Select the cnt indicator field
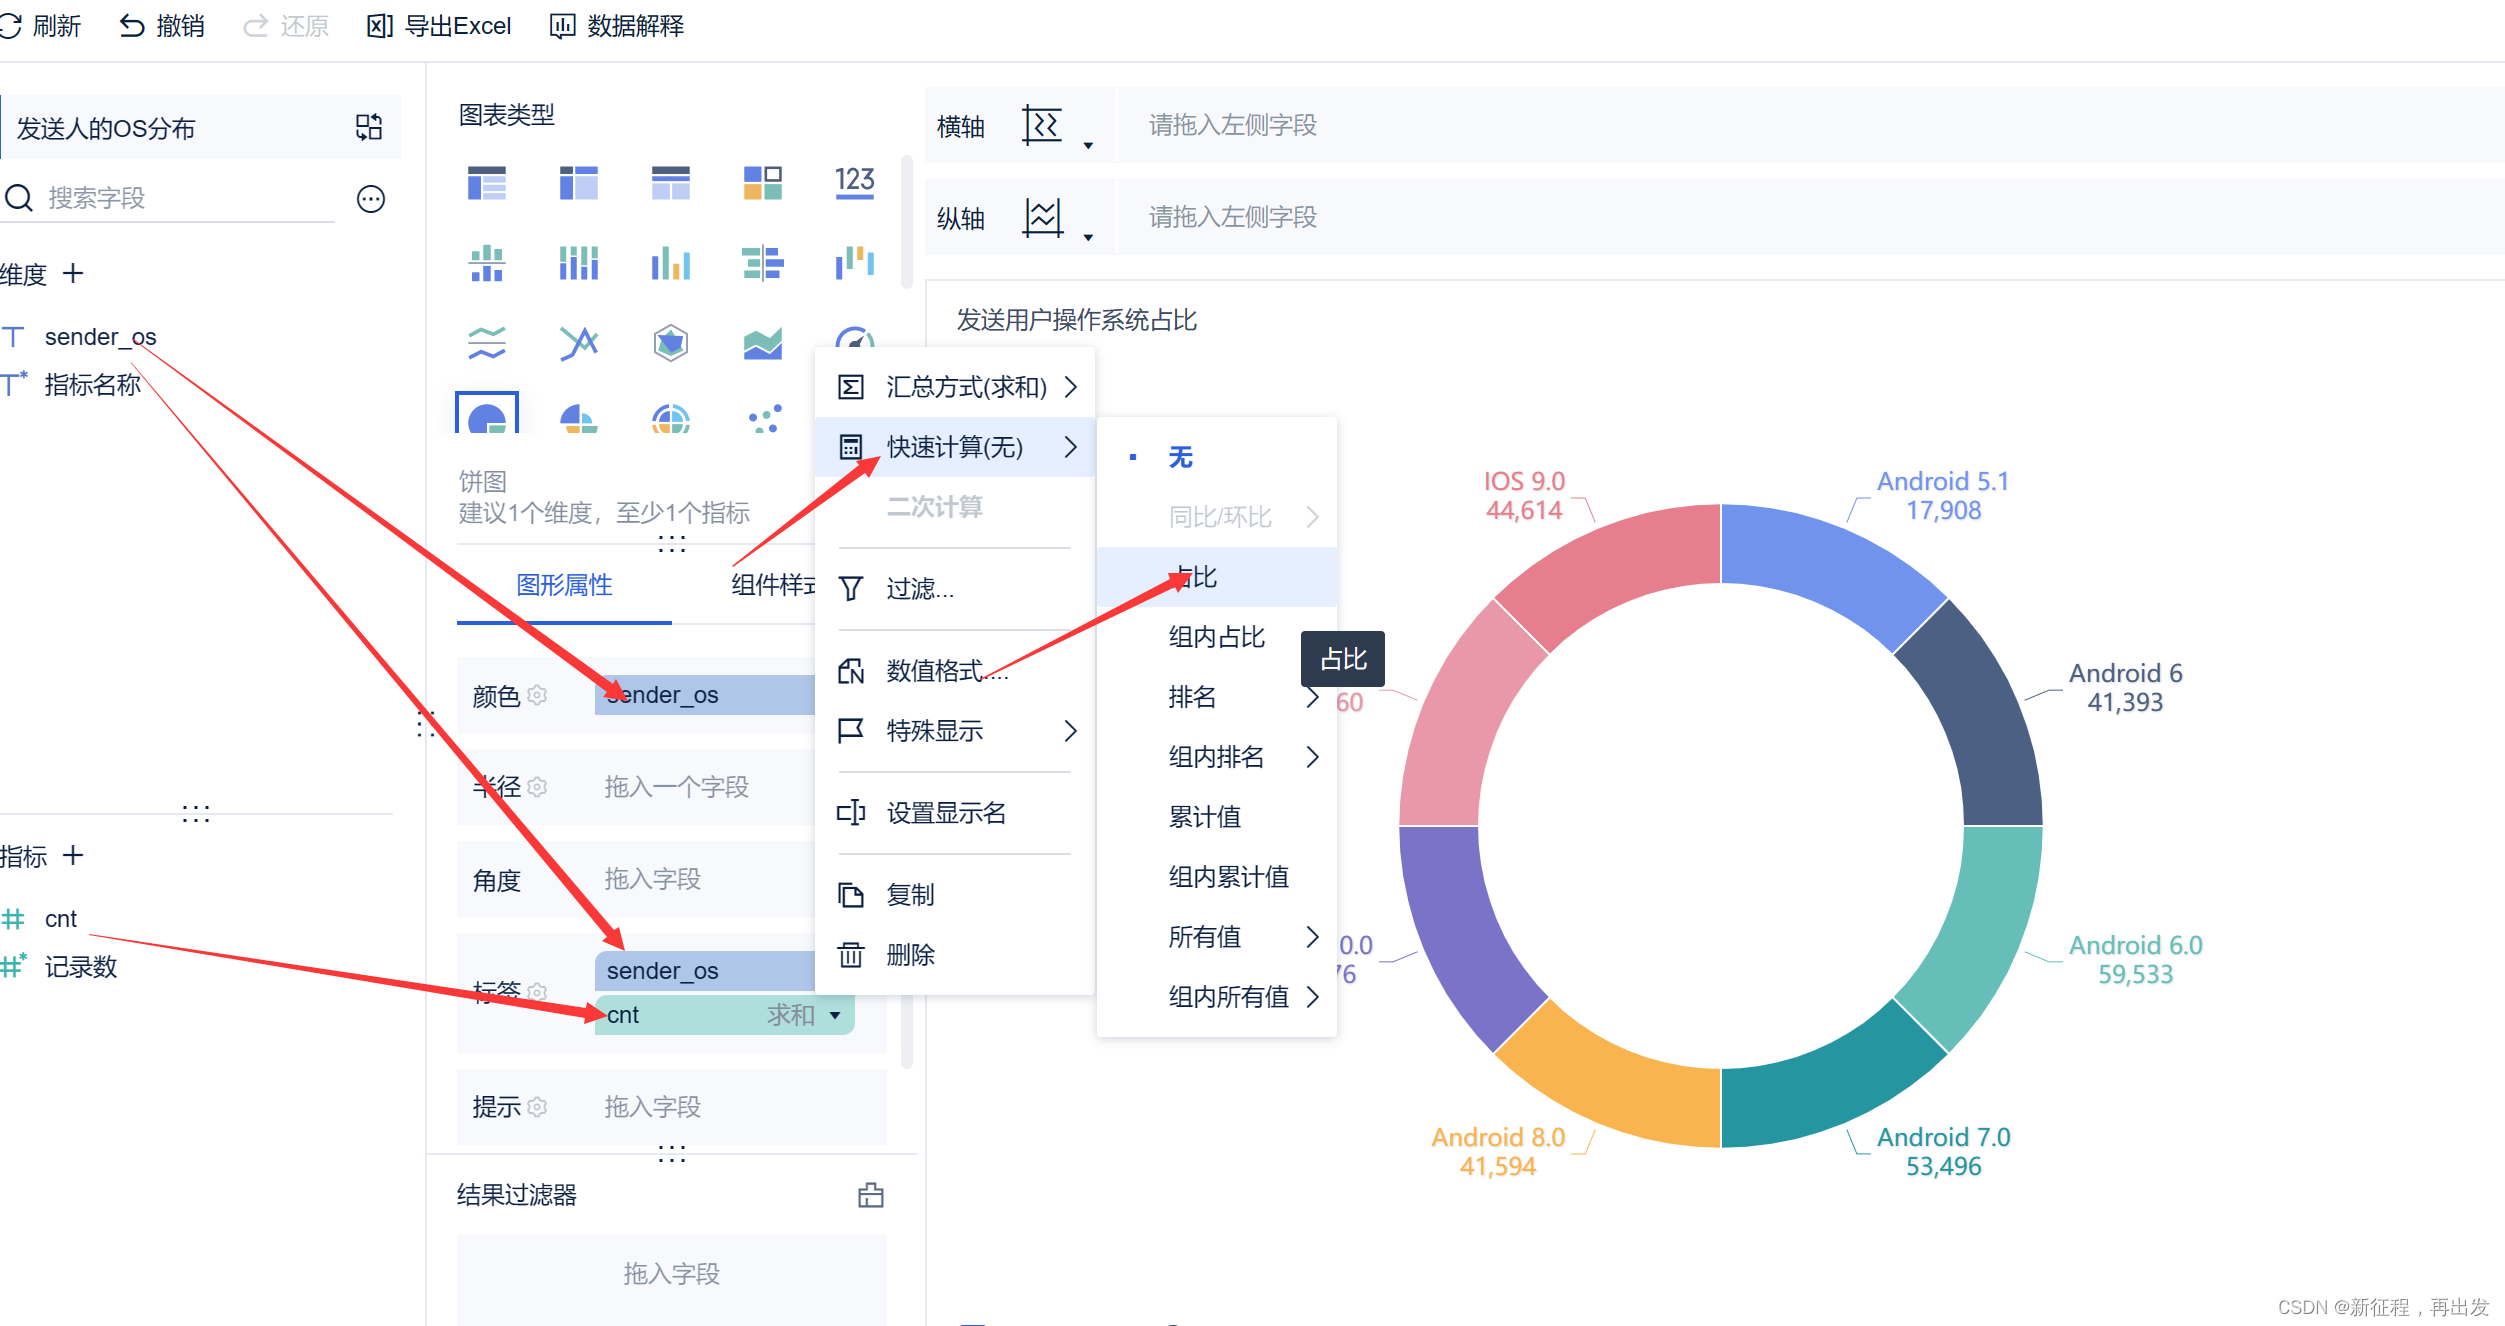 tap(60, 919)
